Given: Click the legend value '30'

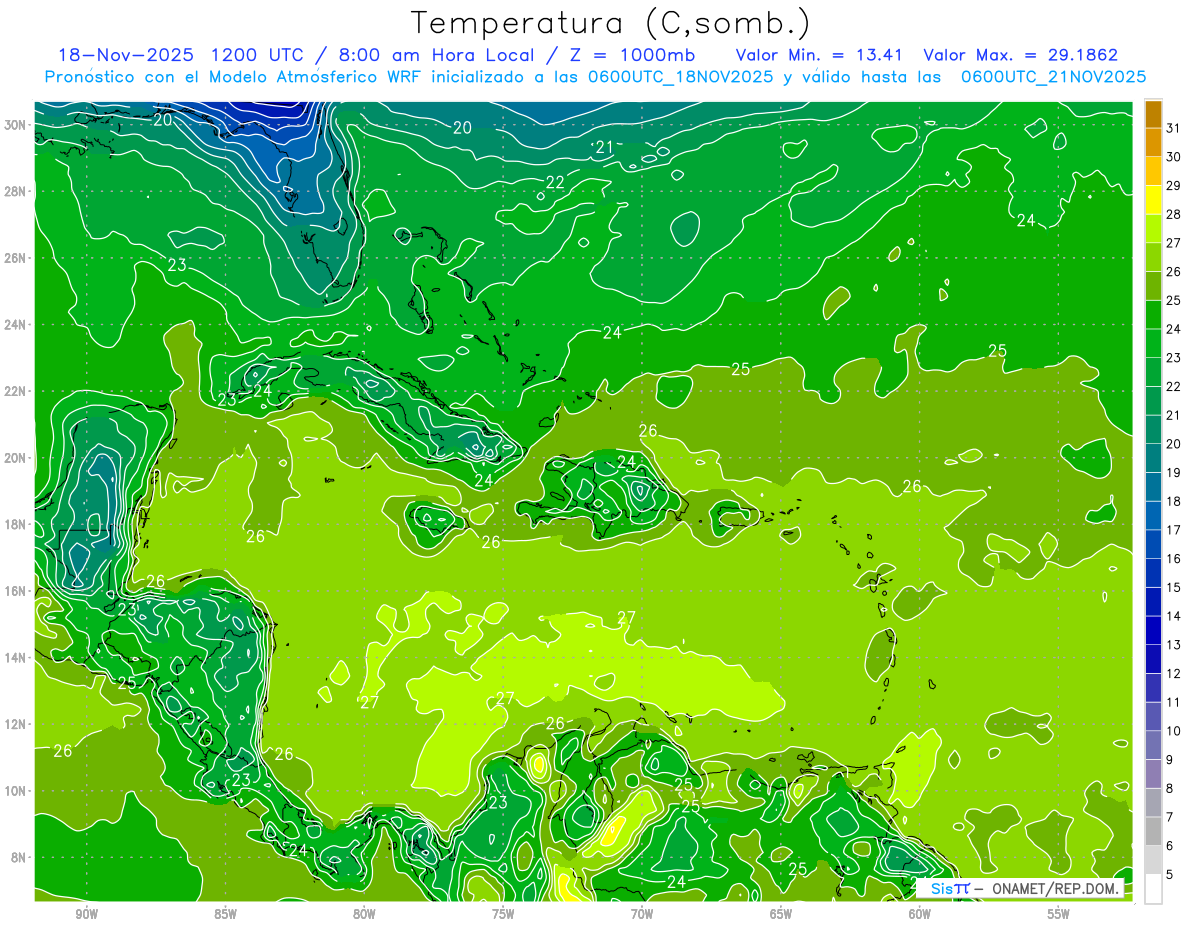Looking at the screenshot, I should tap(1174, 157).
